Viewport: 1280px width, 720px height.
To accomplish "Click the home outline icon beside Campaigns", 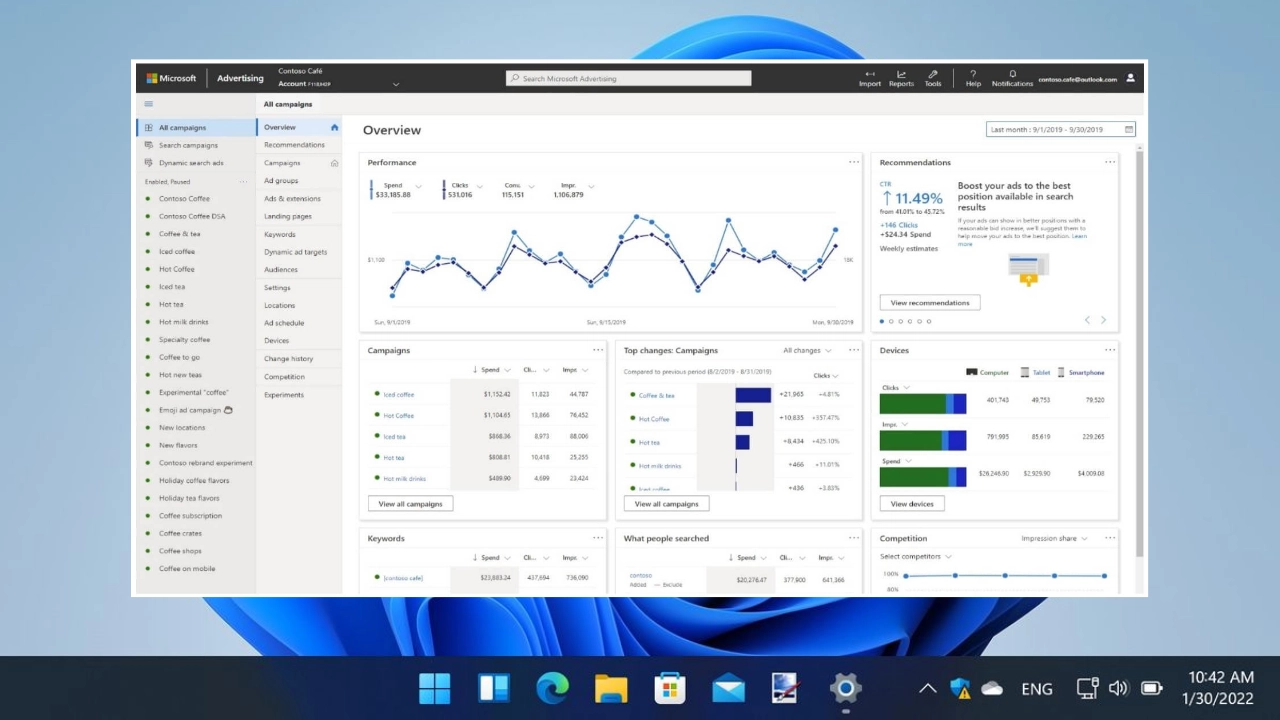I will [334, 163].
